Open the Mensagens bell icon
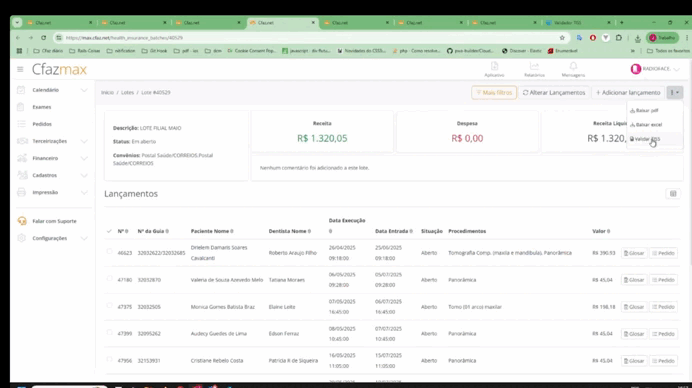This screenshot has height=388, width=692. [x=573, y=66]
